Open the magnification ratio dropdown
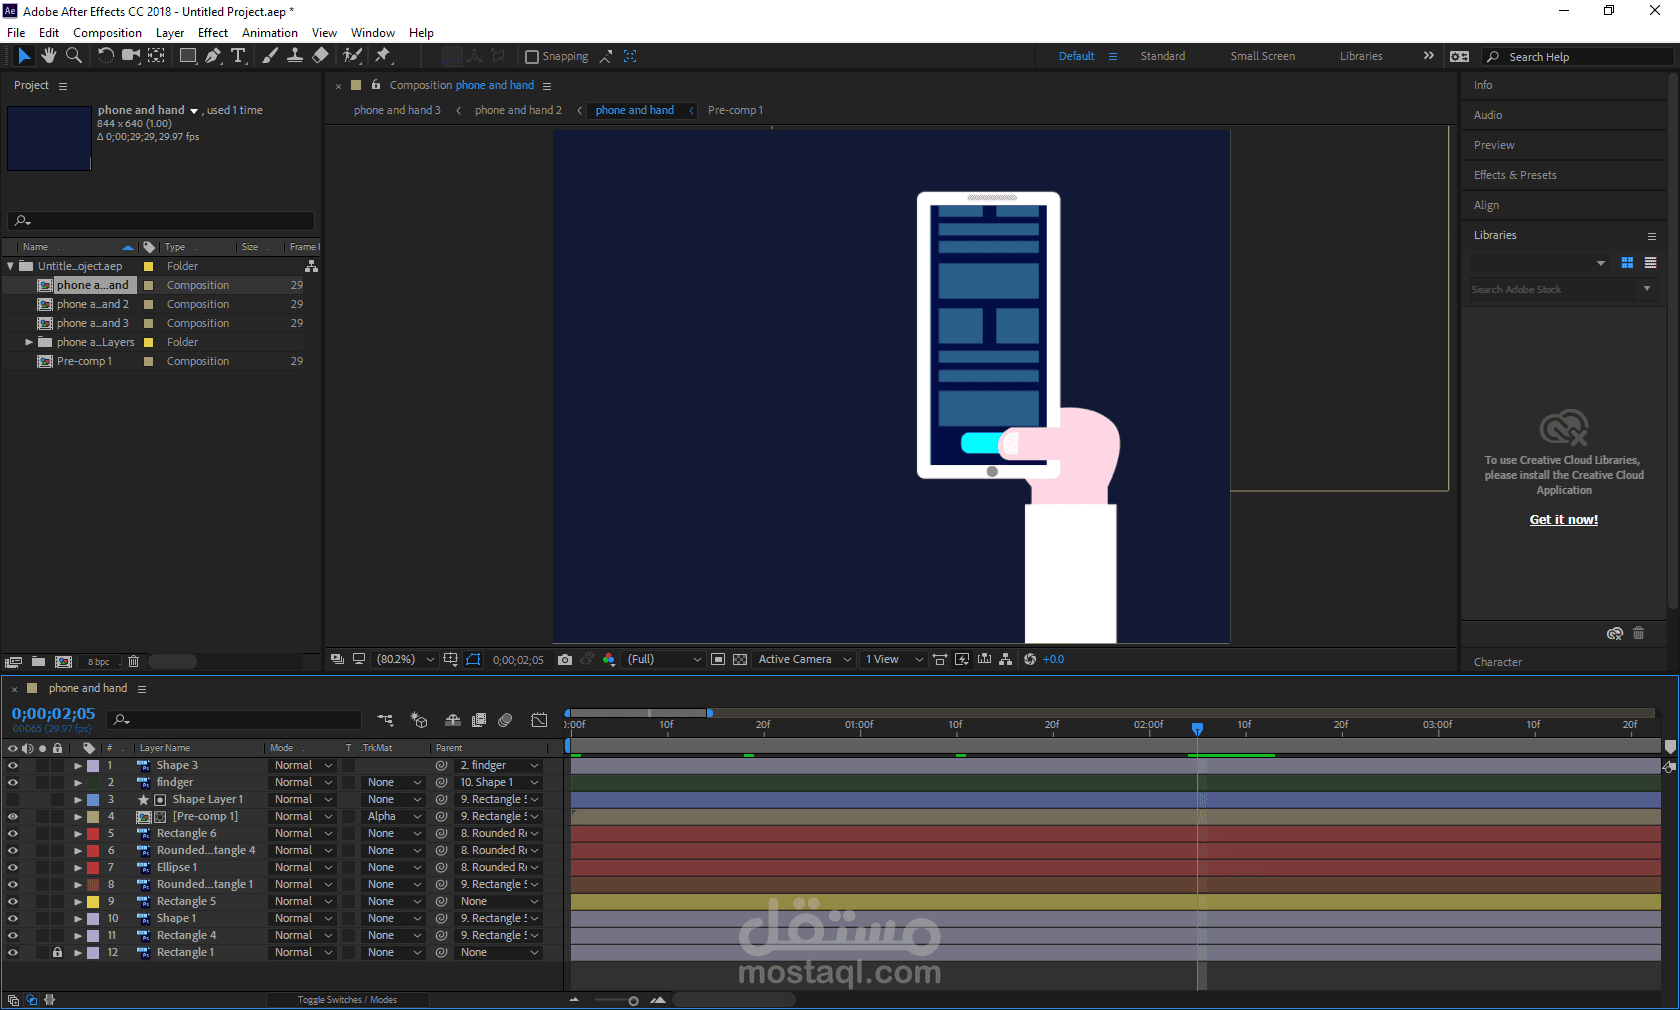This screenshot has height=1010, width=1680. coord(405,660)
